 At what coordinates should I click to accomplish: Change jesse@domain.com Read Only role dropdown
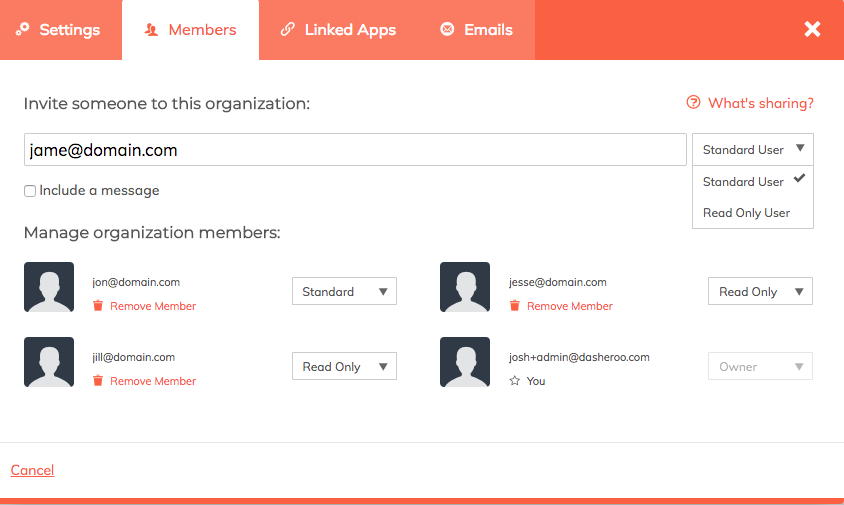point(760,292)
